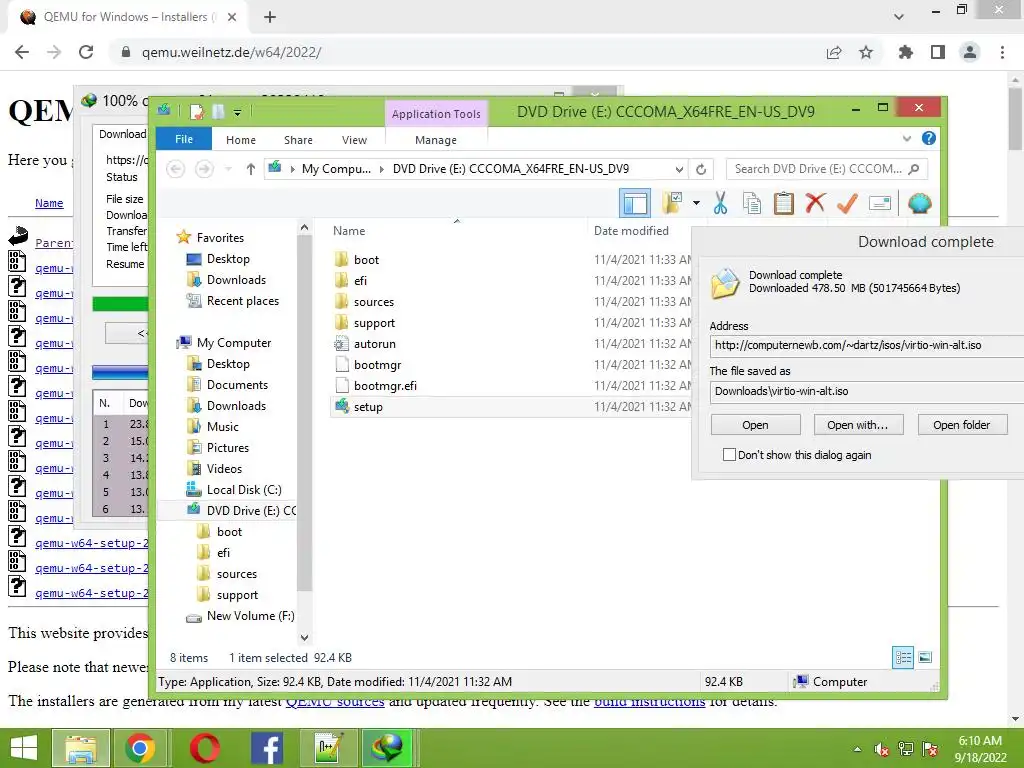This screenshot has height=768, width=1024.
Task: Click the Chrome bookmark star icon
Action: pyautogui.click(x=865, y=52)
